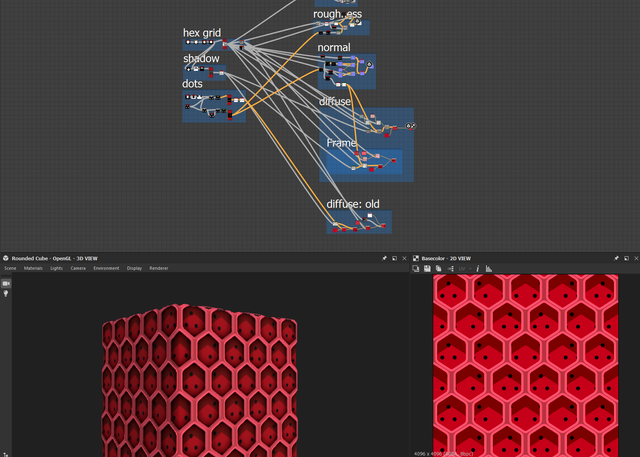Viewport: 640px width, 457px height.
Task: Toggle the light bulb icon in 3D view
Action: coord(6,294)
